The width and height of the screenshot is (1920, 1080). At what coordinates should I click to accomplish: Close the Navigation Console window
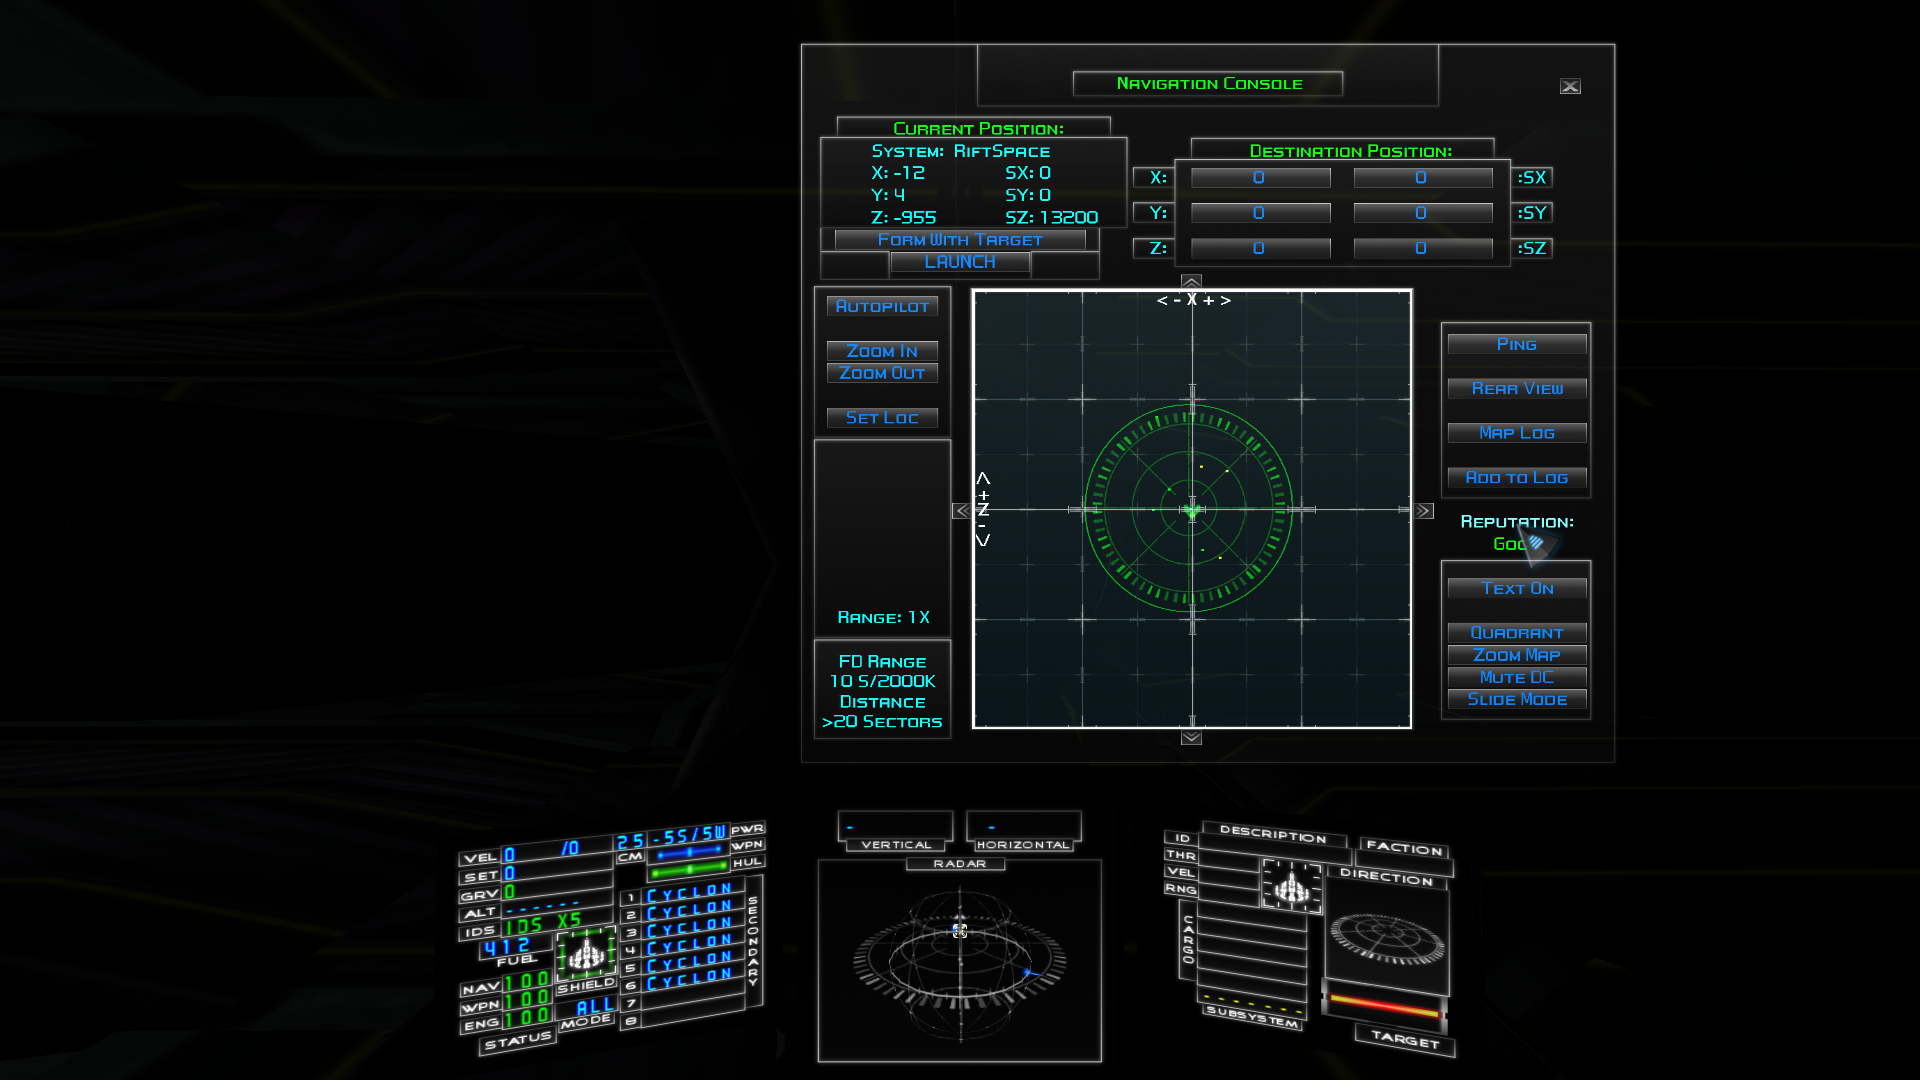(1570, 87)
